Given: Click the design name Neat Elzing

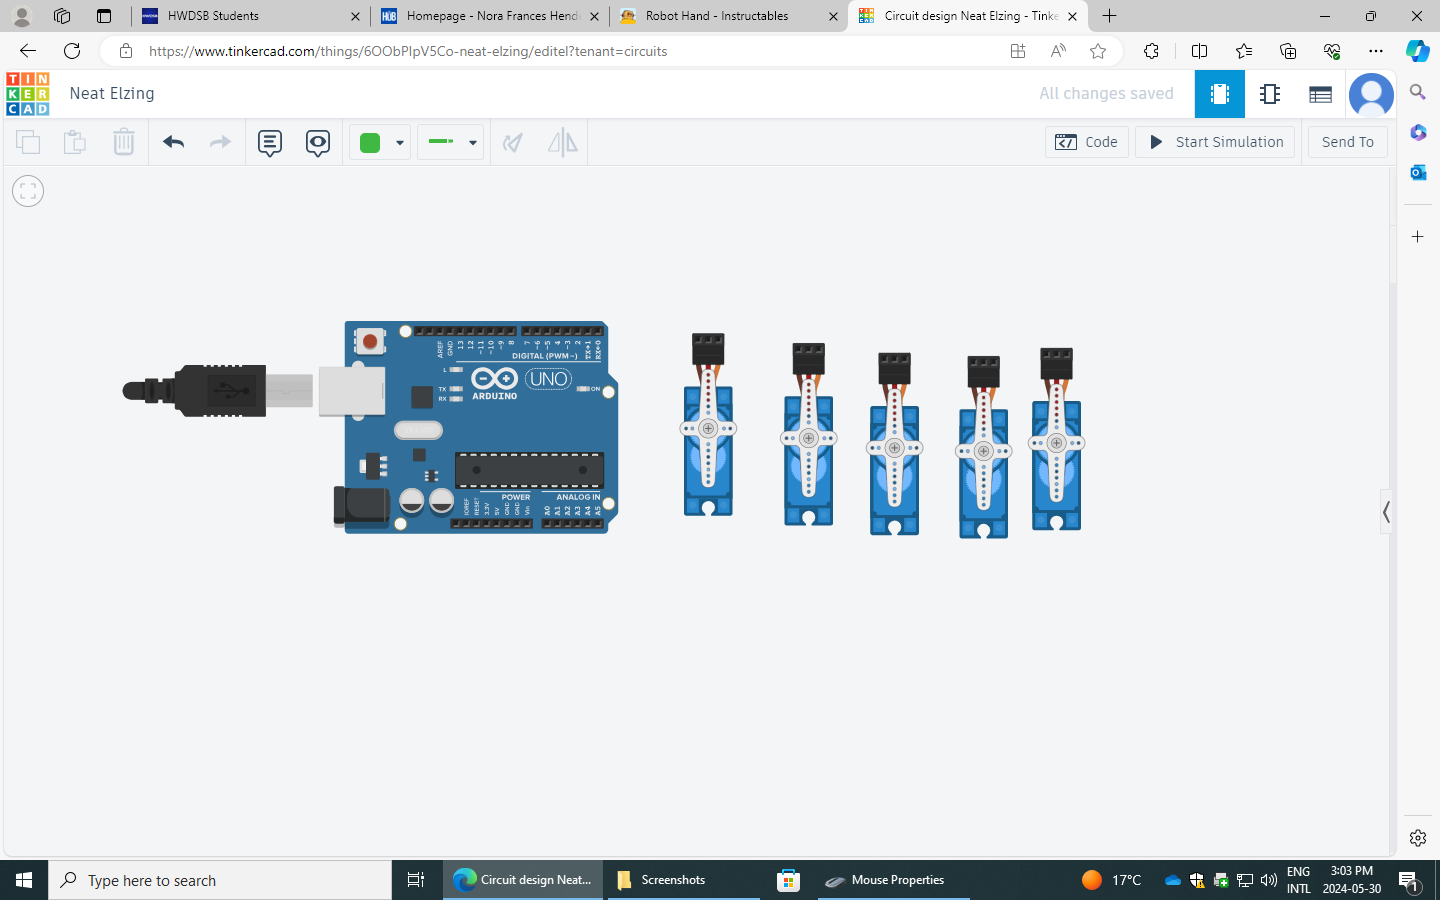Looking at the screenshot, I should (112, 93).
